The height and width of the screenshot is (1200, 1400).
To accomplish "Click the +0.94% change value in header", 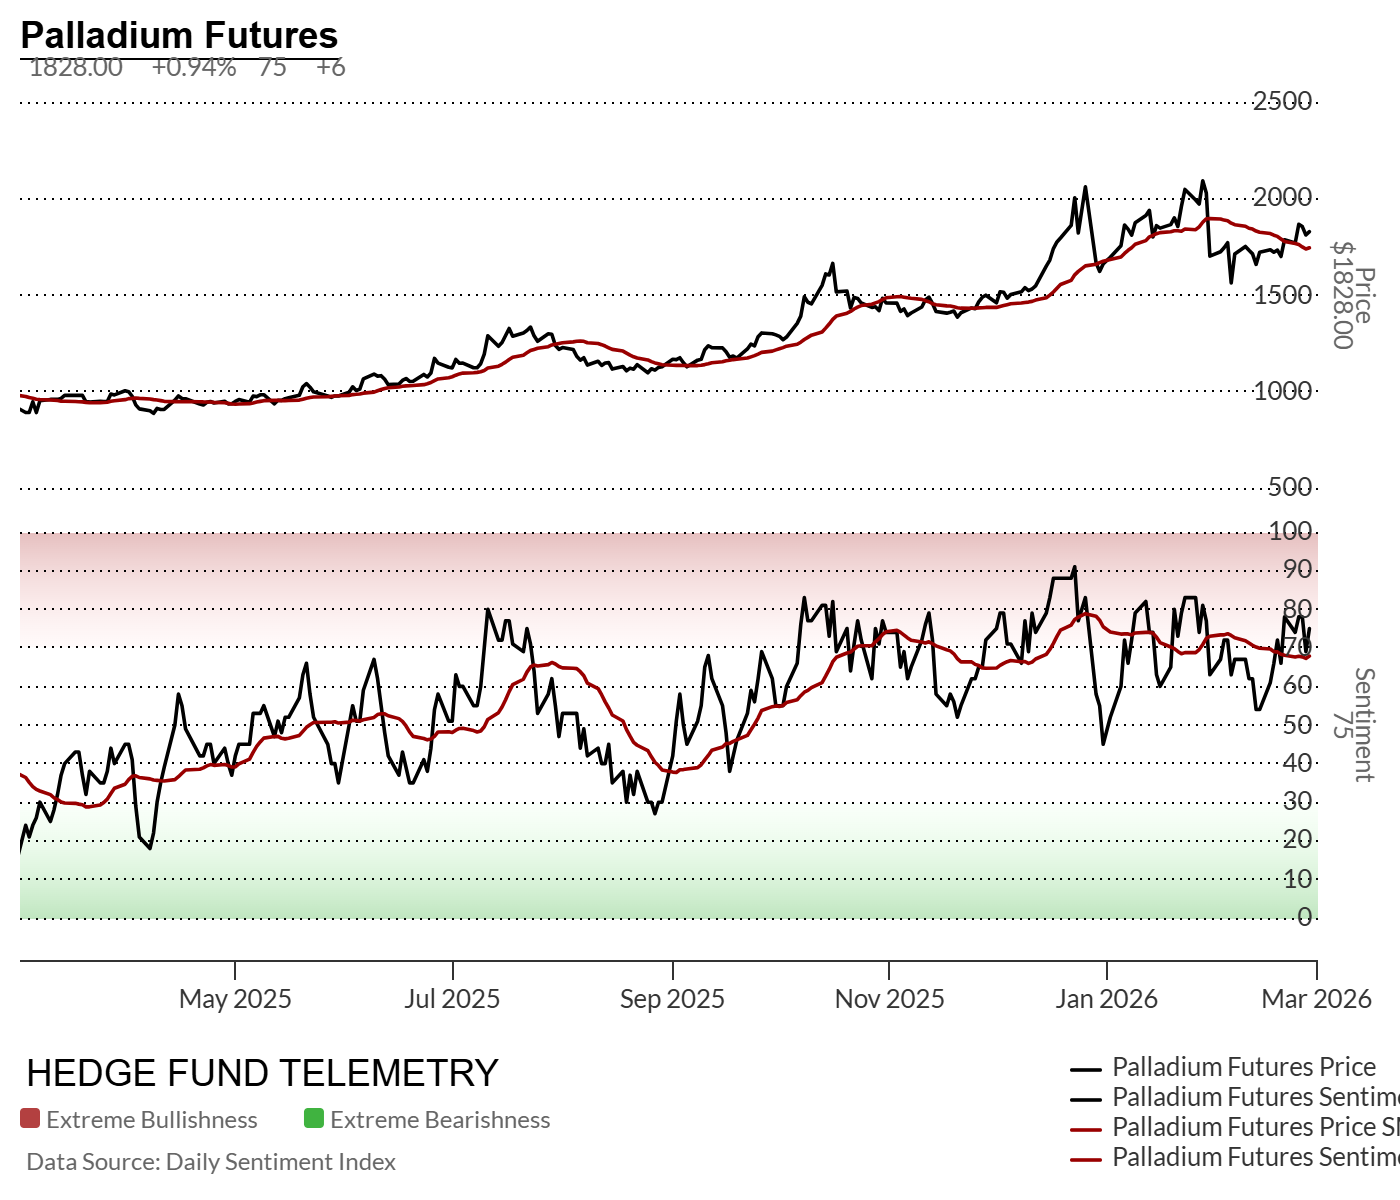I will (194, 67).
